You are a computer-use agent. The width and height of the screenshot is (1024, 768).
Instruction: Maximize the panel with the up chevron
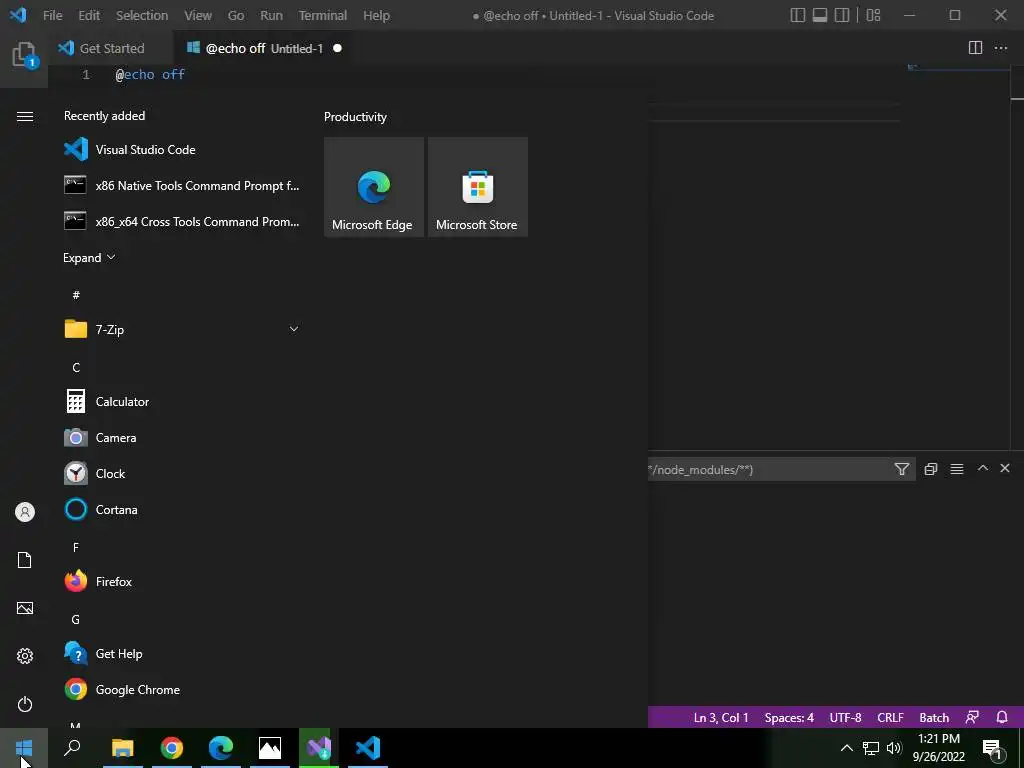982,468
